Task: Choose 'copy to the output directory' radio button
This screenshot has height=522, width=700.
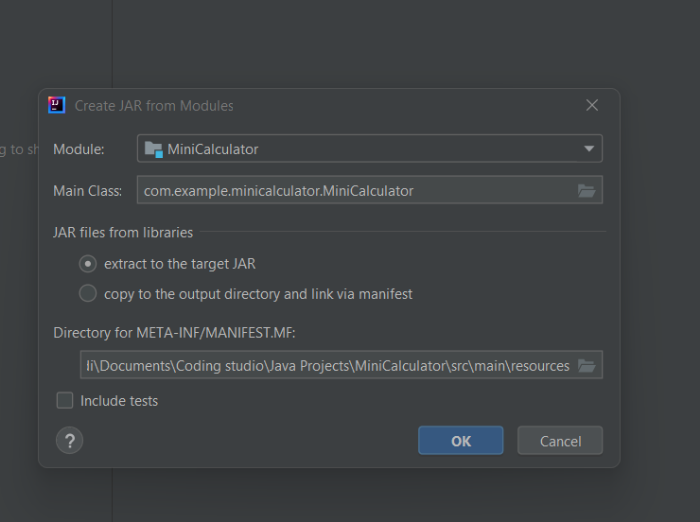Action: point(88,294)
